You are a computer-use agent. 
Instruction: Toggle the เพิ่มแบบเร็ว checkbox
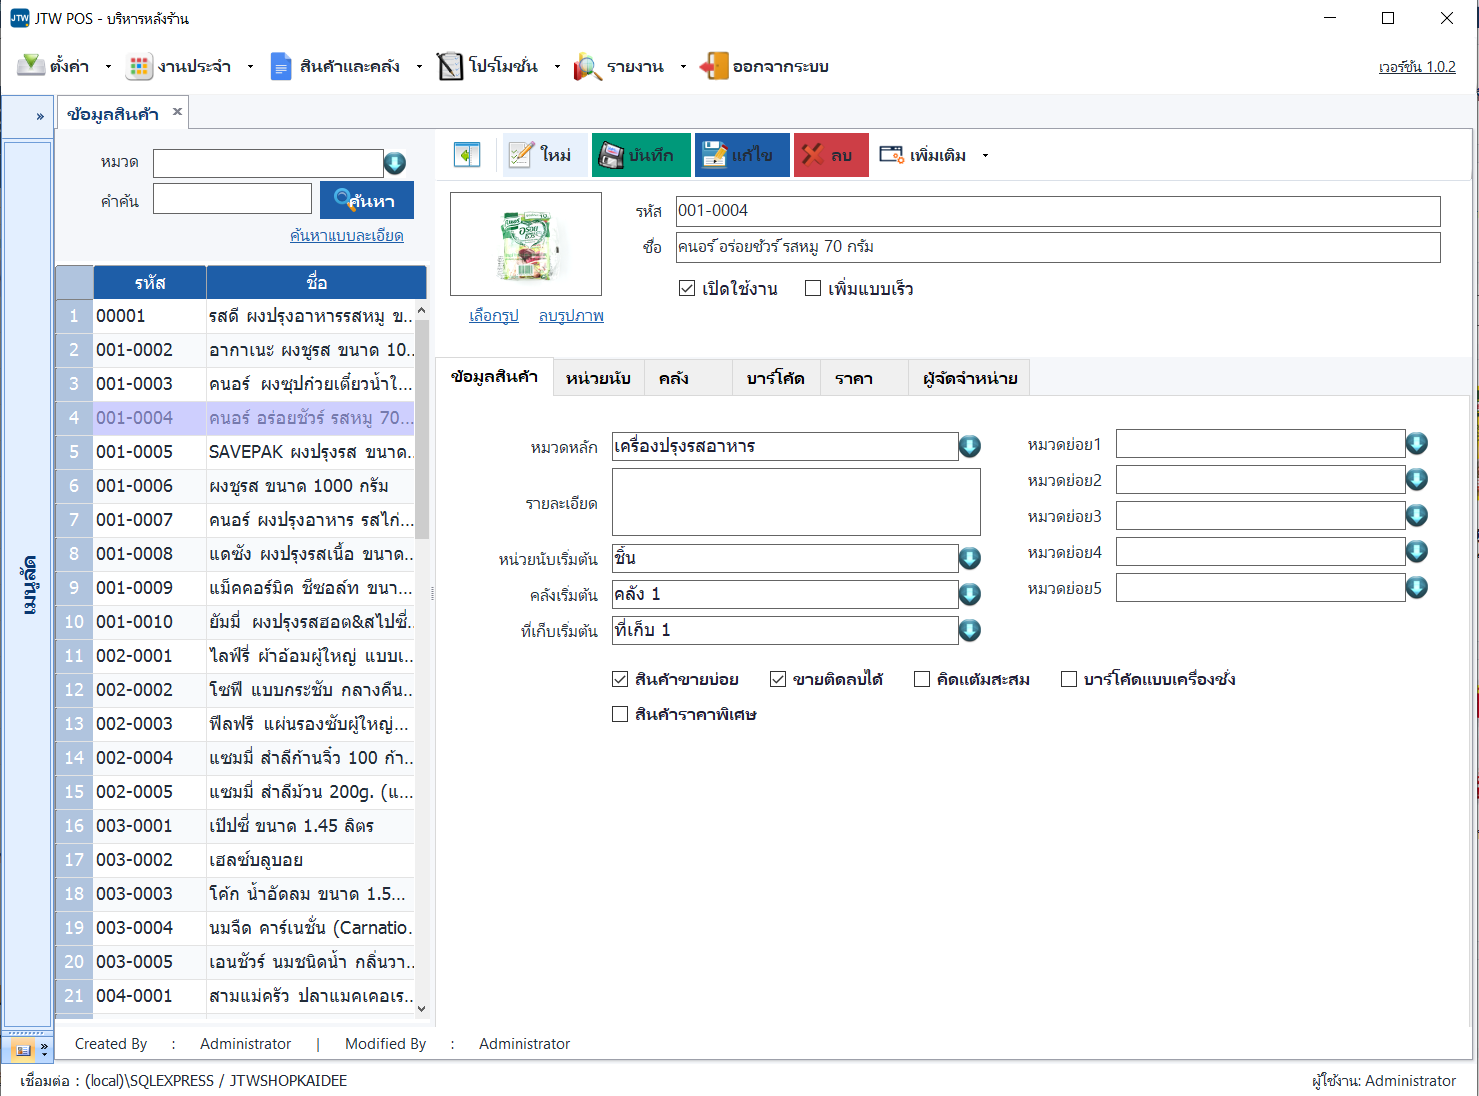point(813,288)
